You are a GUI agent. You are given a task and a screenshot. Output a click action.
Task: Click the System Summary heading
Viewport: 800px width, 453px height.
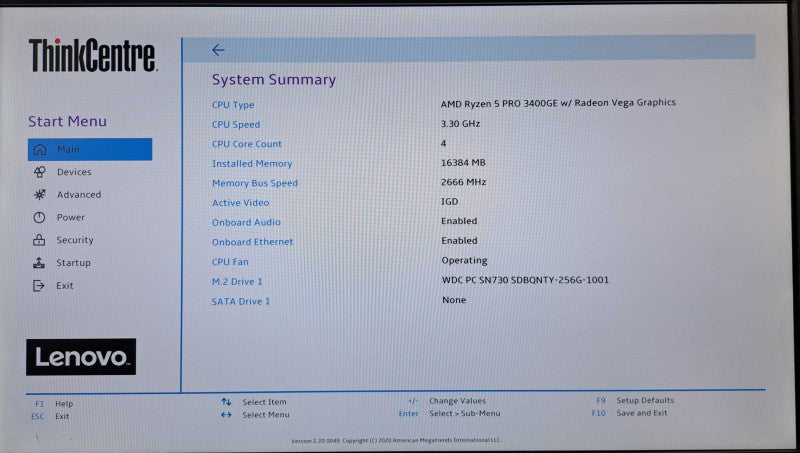[274, 80]
